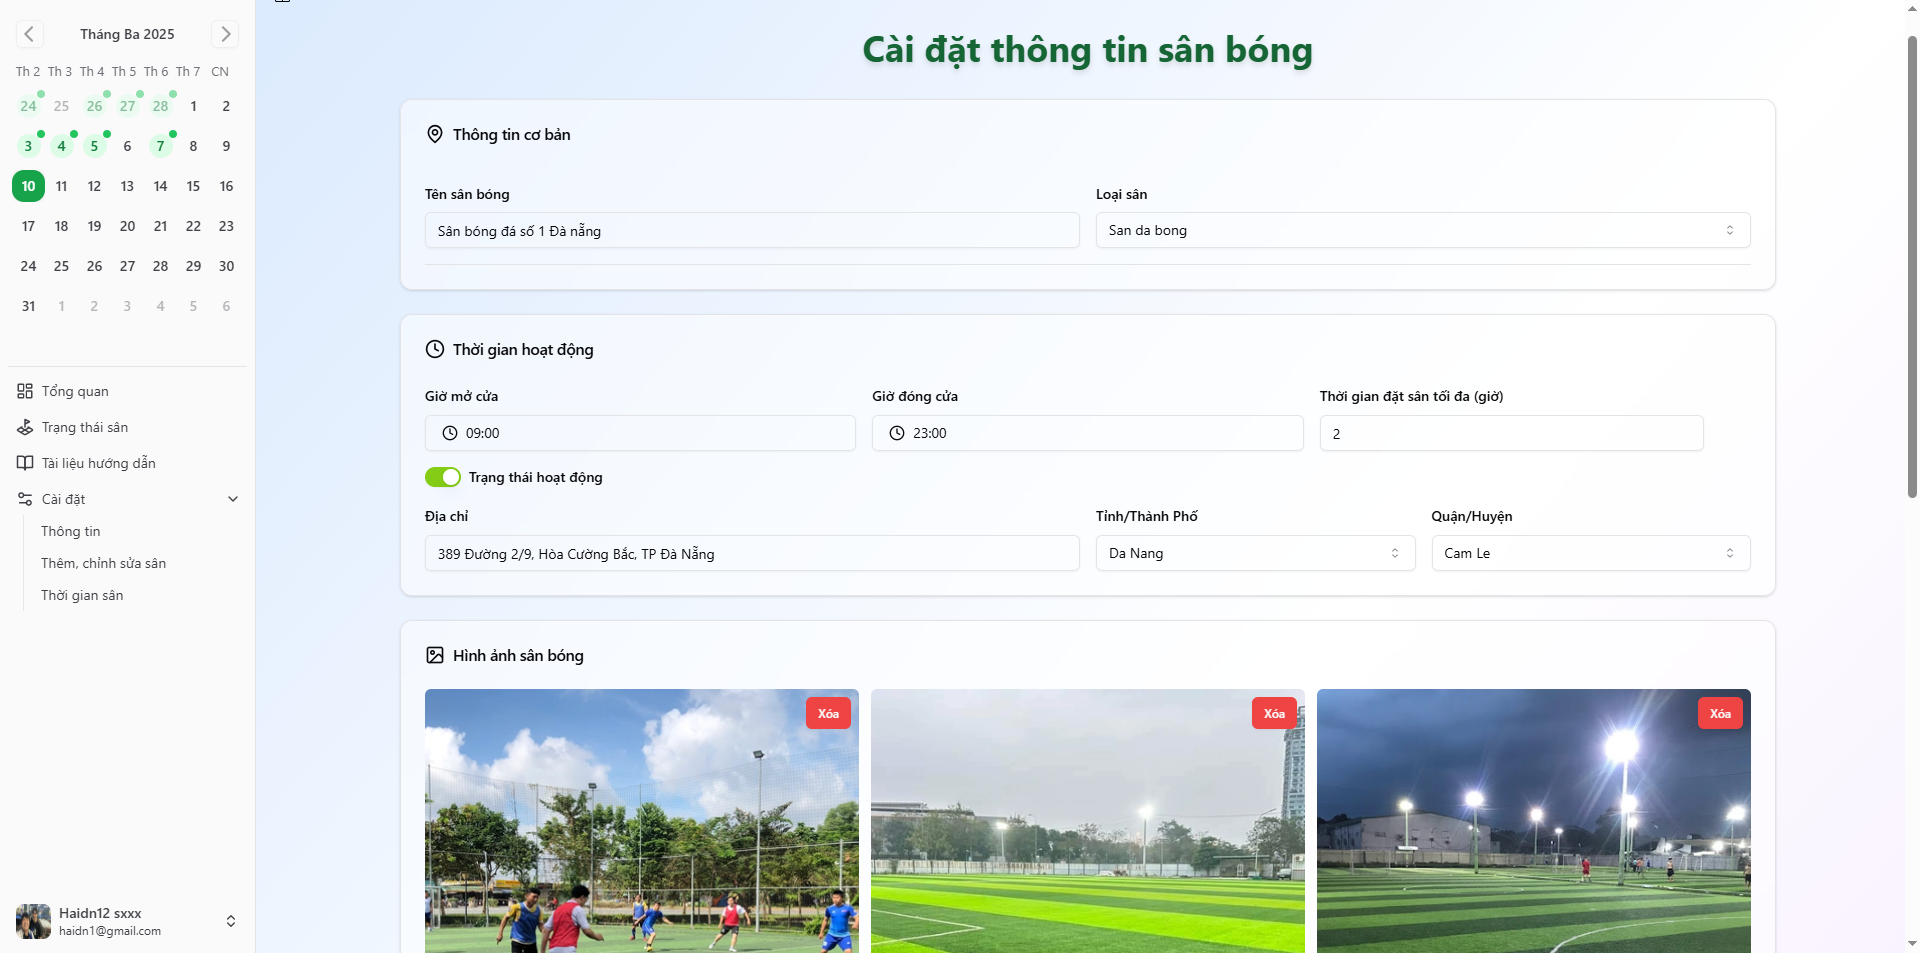
Task: Delete the first field image with Xóa
Action: point(828,713)
